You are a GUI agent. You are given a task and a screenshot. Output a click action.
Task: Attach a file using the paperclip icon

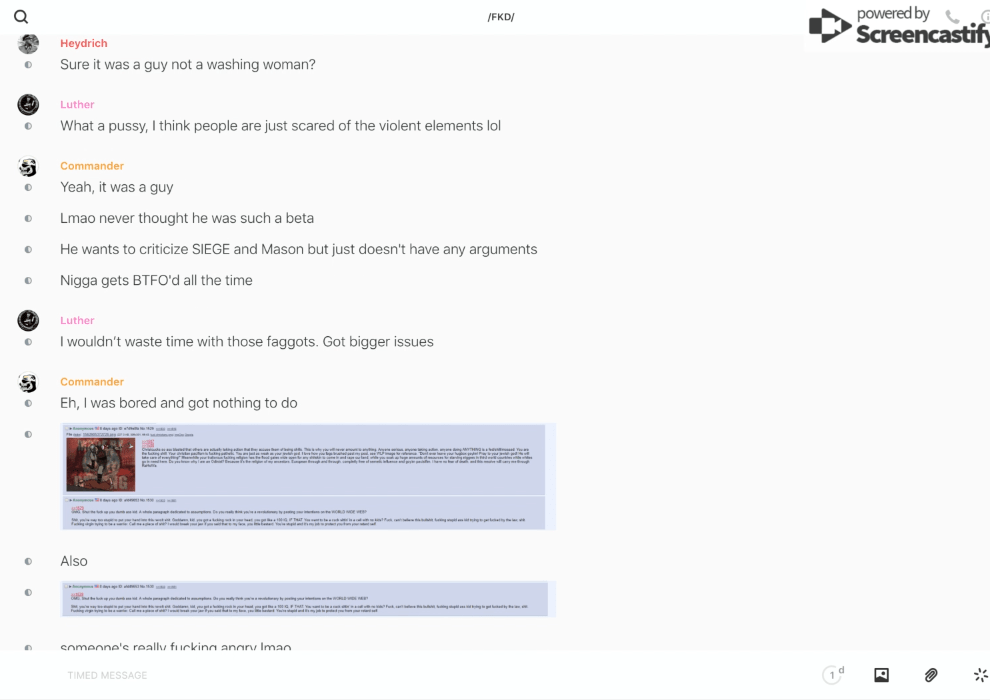click(931, 675)
